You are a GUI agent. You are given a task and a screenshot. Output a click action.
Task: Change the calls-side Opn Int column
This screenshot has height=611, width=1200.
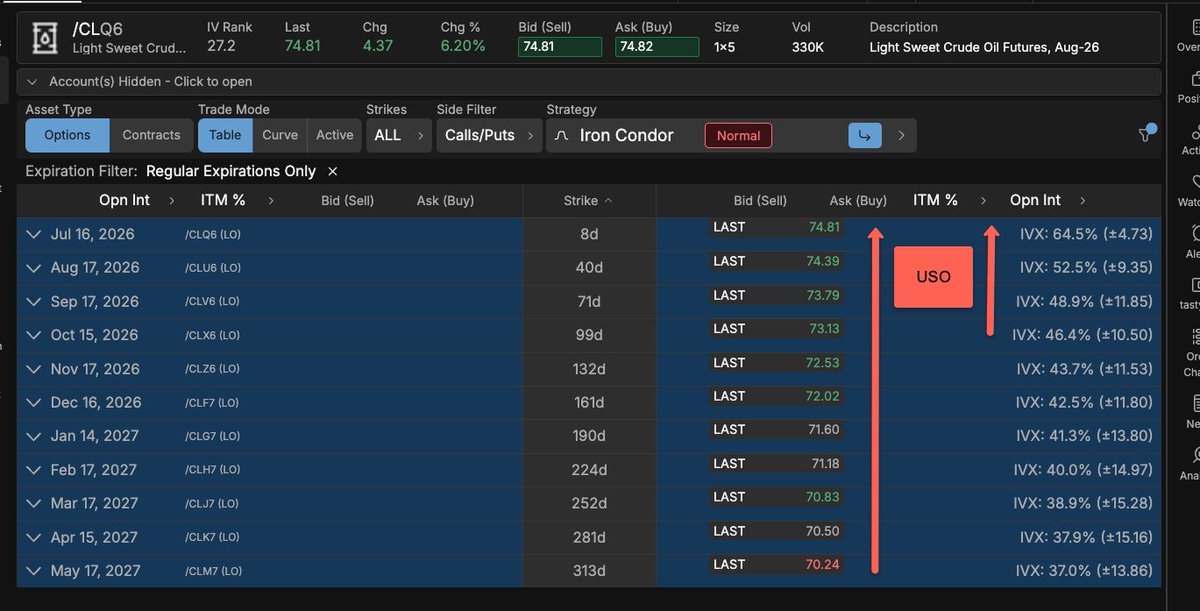click(x=137, y=200)
